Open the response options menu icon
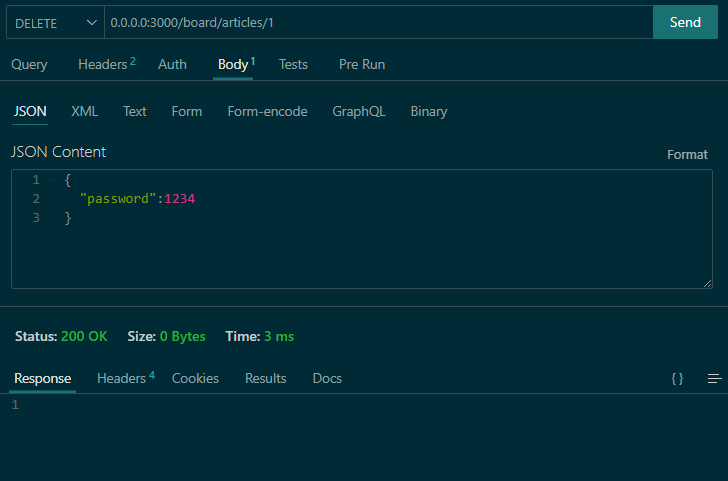 pyautogui.click(x=715, y=379)
